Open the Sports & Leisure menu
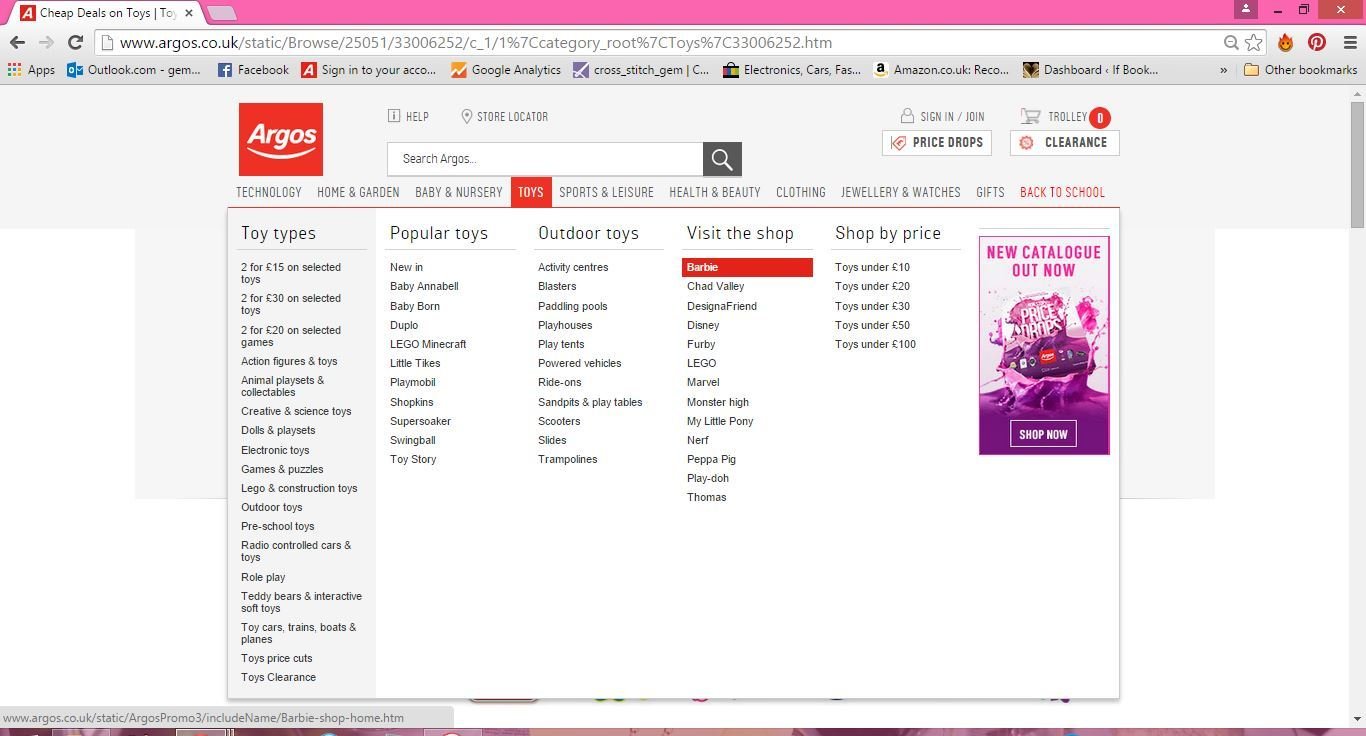Viewport: 1366px width, 736px height. [606, 192]
